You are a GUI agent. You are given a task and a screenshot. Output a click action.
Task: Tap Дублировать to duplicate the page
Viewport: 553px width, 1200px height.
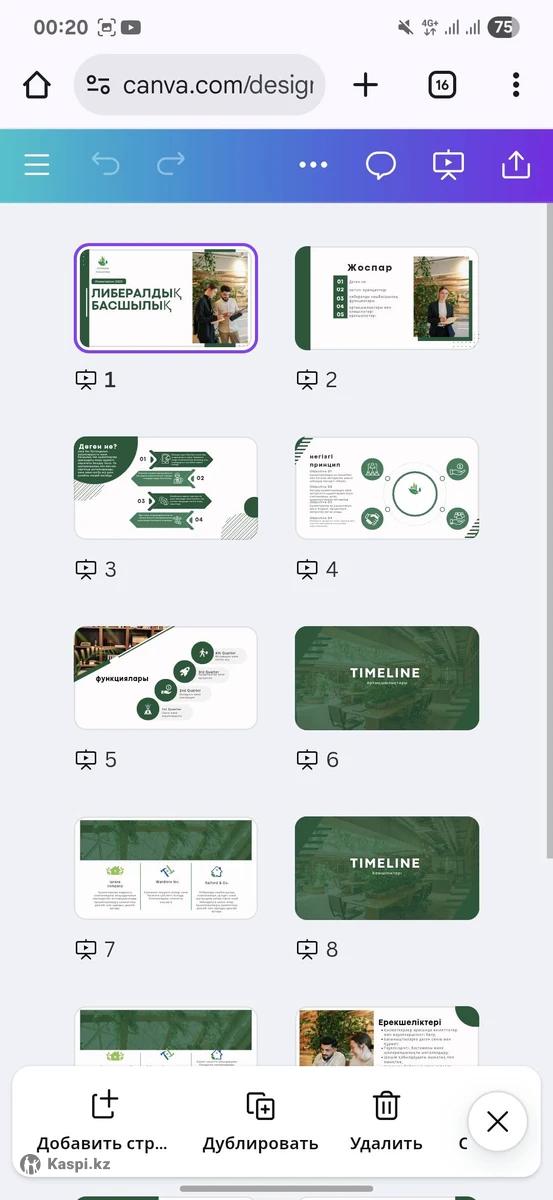(x=260, y=1121)
